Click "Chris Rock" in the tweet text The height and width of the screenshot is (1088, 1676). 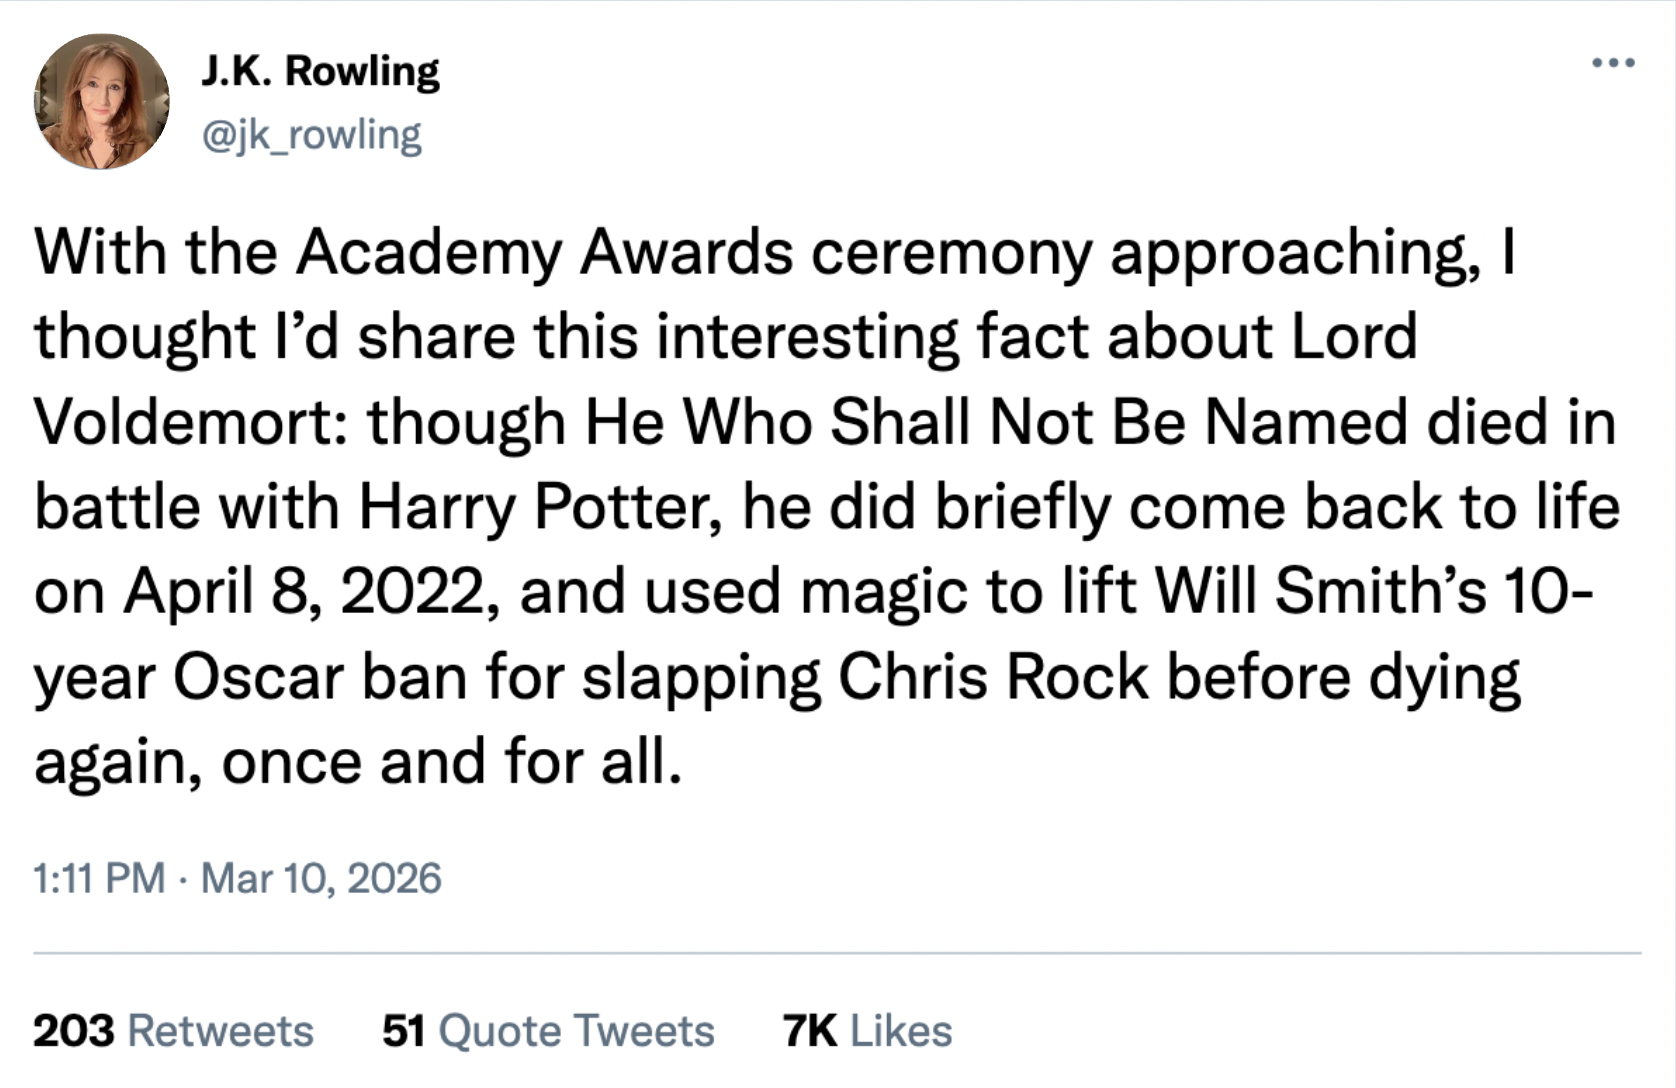993,677
